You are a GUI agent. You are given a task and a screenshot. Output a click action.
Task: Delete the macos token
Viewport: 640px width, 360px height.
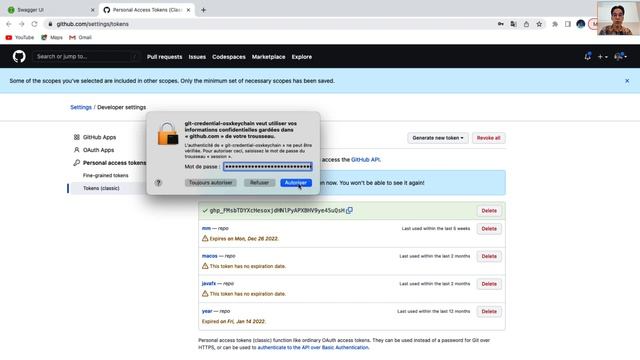pos(489,256)
